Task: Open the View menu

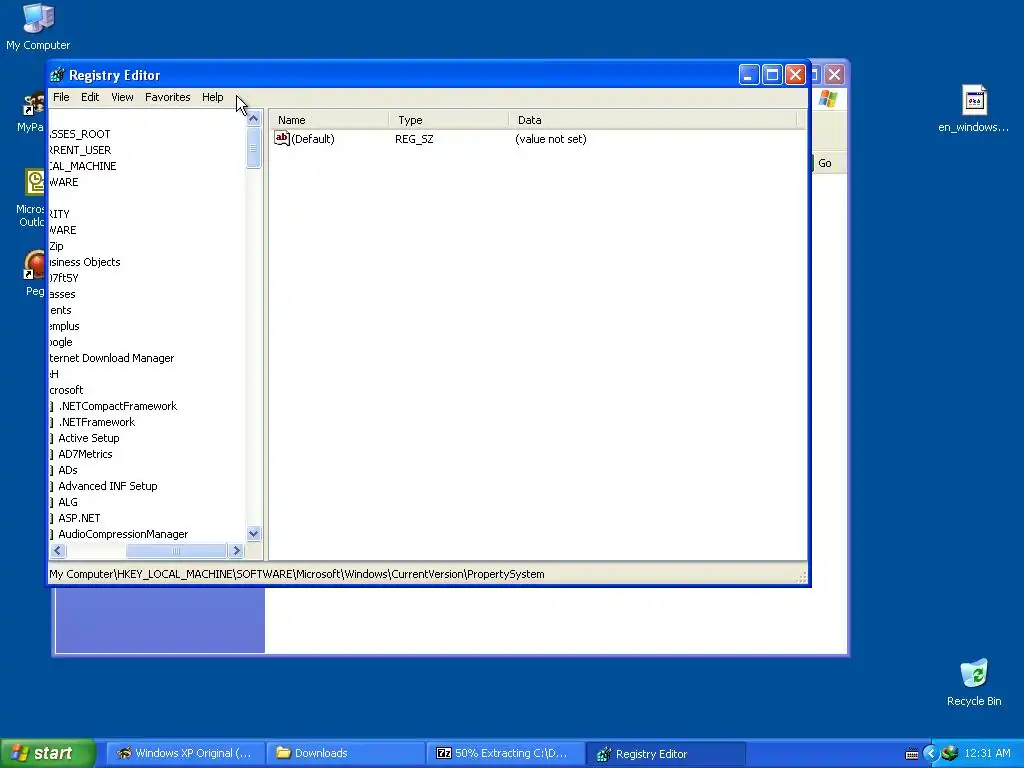Action: (x=122, y=97)
